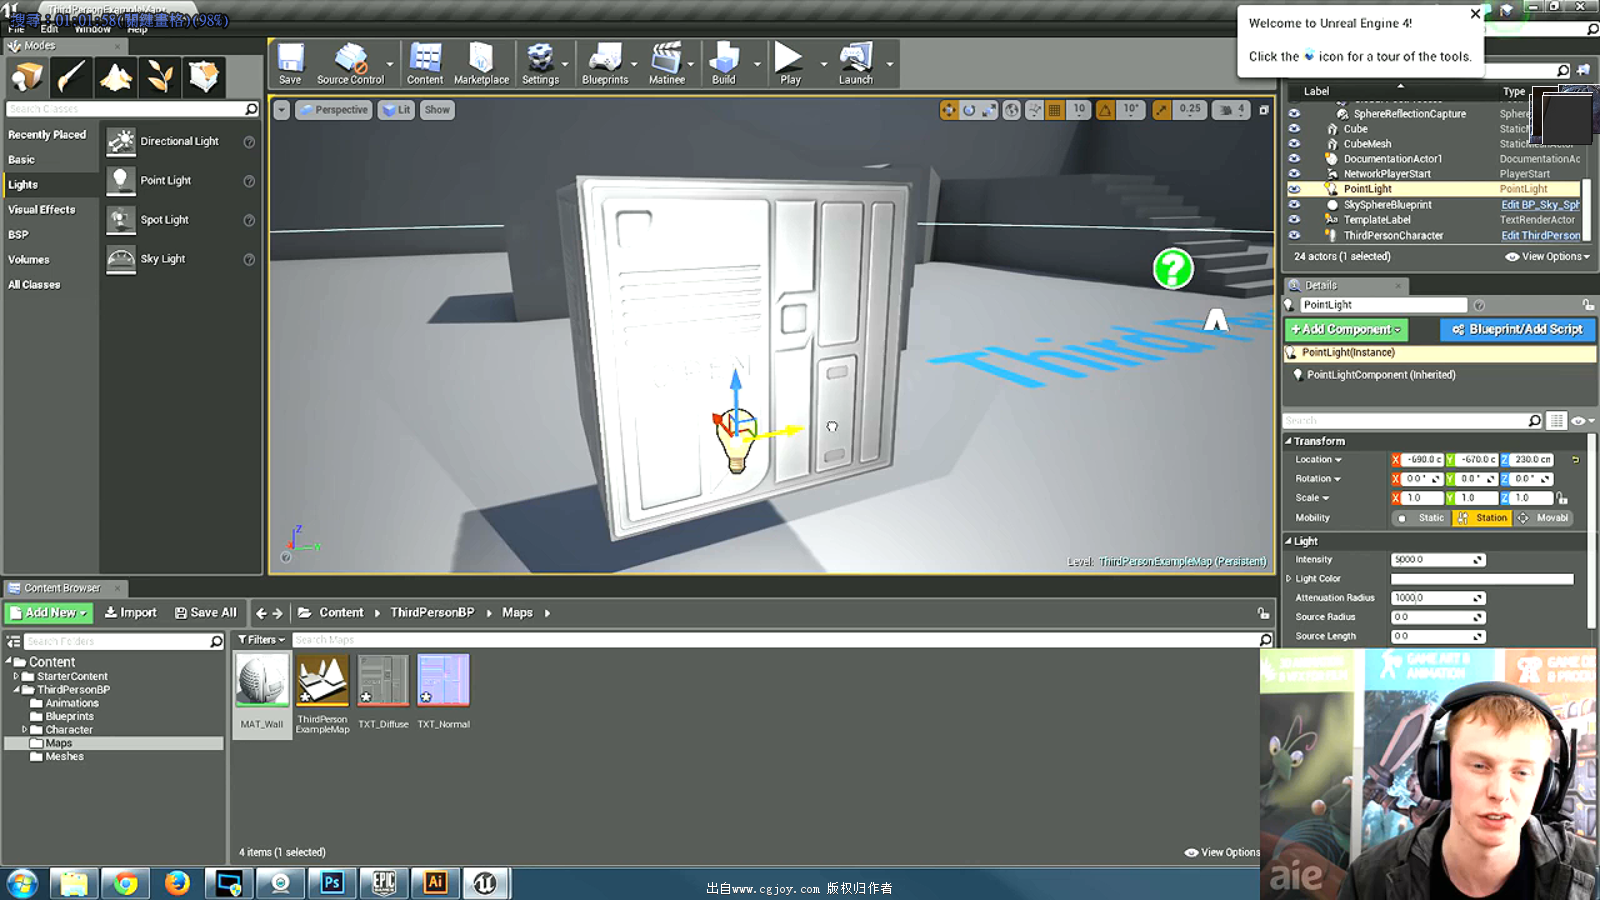The width and height of the screenshot is (1600, 900).
Task: Select Landscape mode icon
Action: 116,76
